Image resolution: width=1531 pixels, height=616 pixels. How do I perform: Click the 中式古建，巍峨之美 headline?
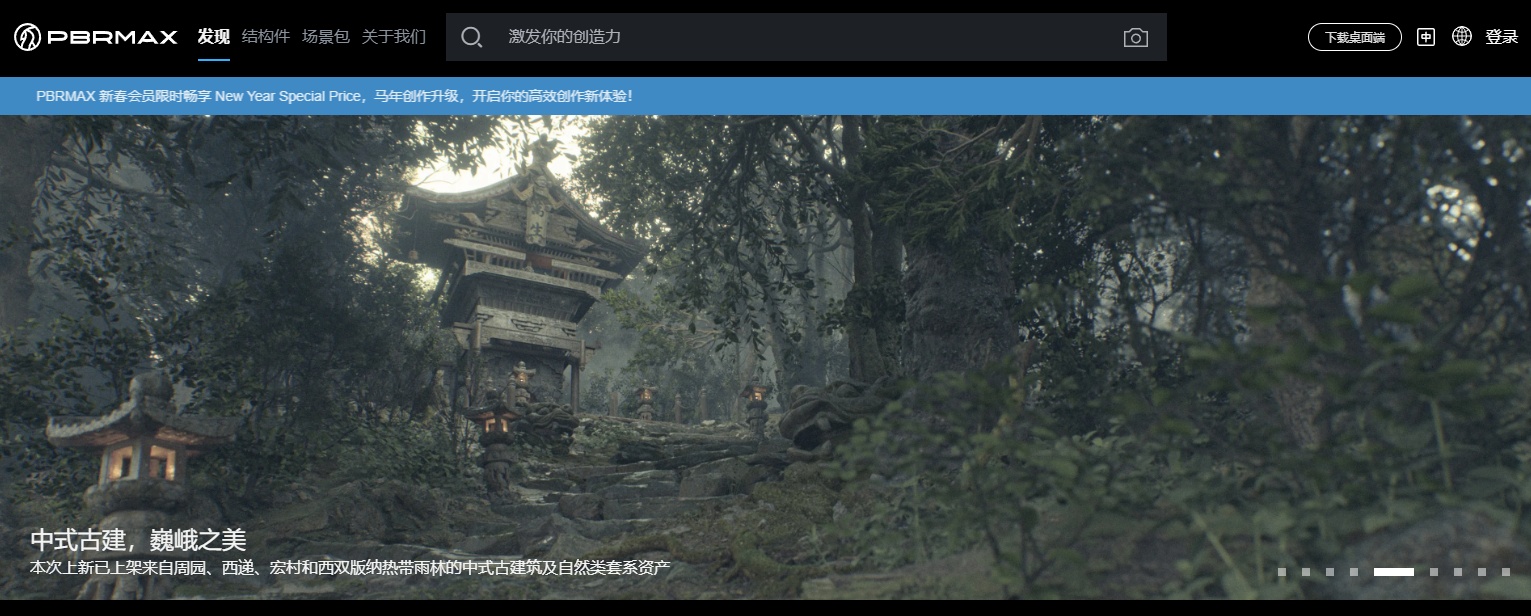[138, 540]
